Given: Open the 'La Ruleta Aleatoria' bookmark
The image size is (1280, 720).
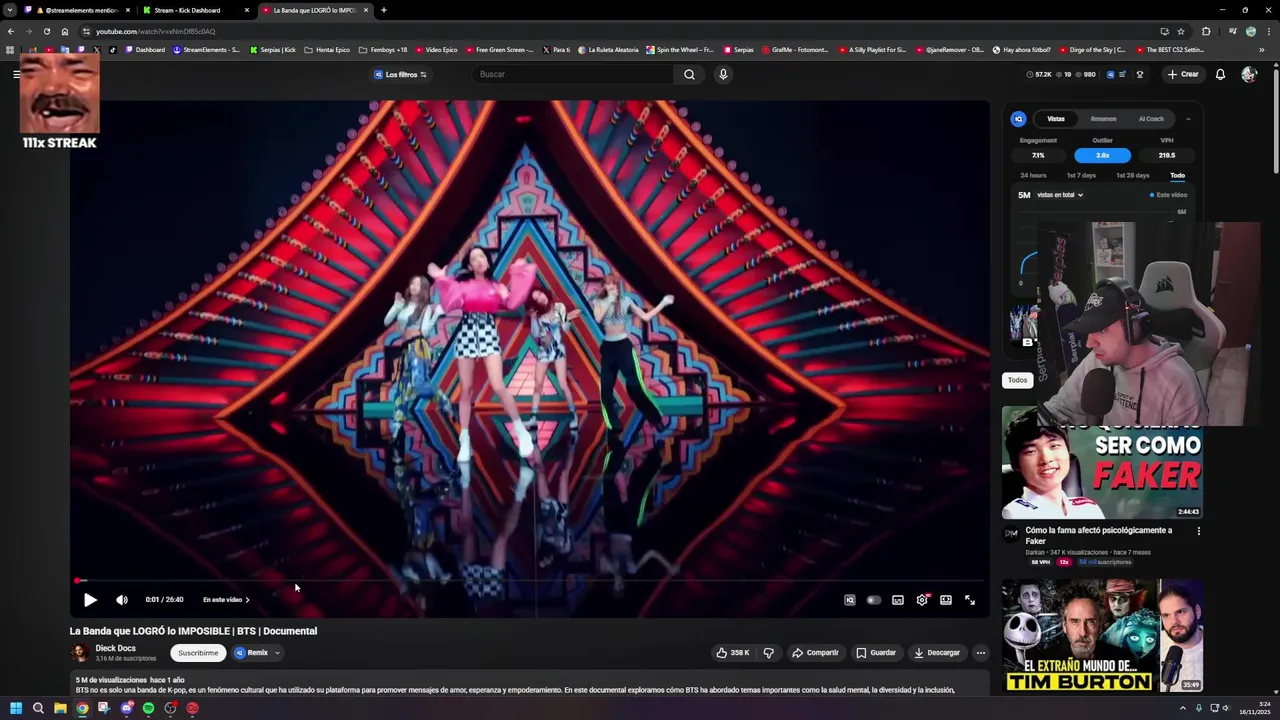Looking at the screenshot, I should click(608, 49).
